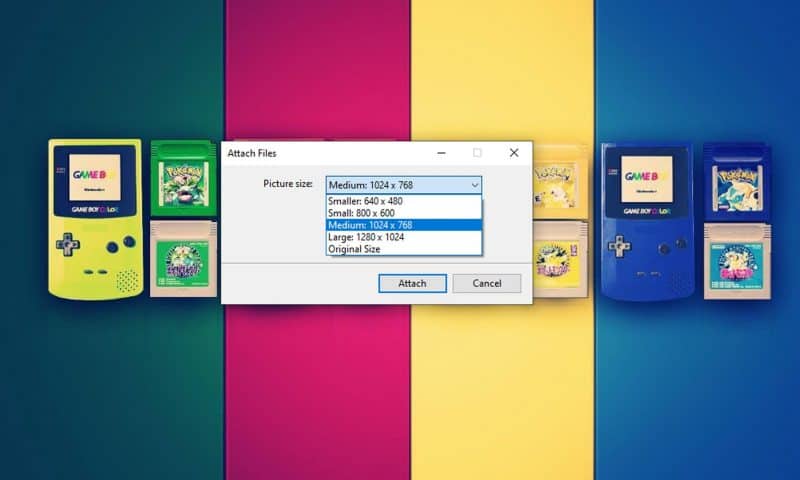Image resolution: width=800 pixels, height=480 pixels.
Task: Click the Attach button
Action: click(x=412, y=284)
